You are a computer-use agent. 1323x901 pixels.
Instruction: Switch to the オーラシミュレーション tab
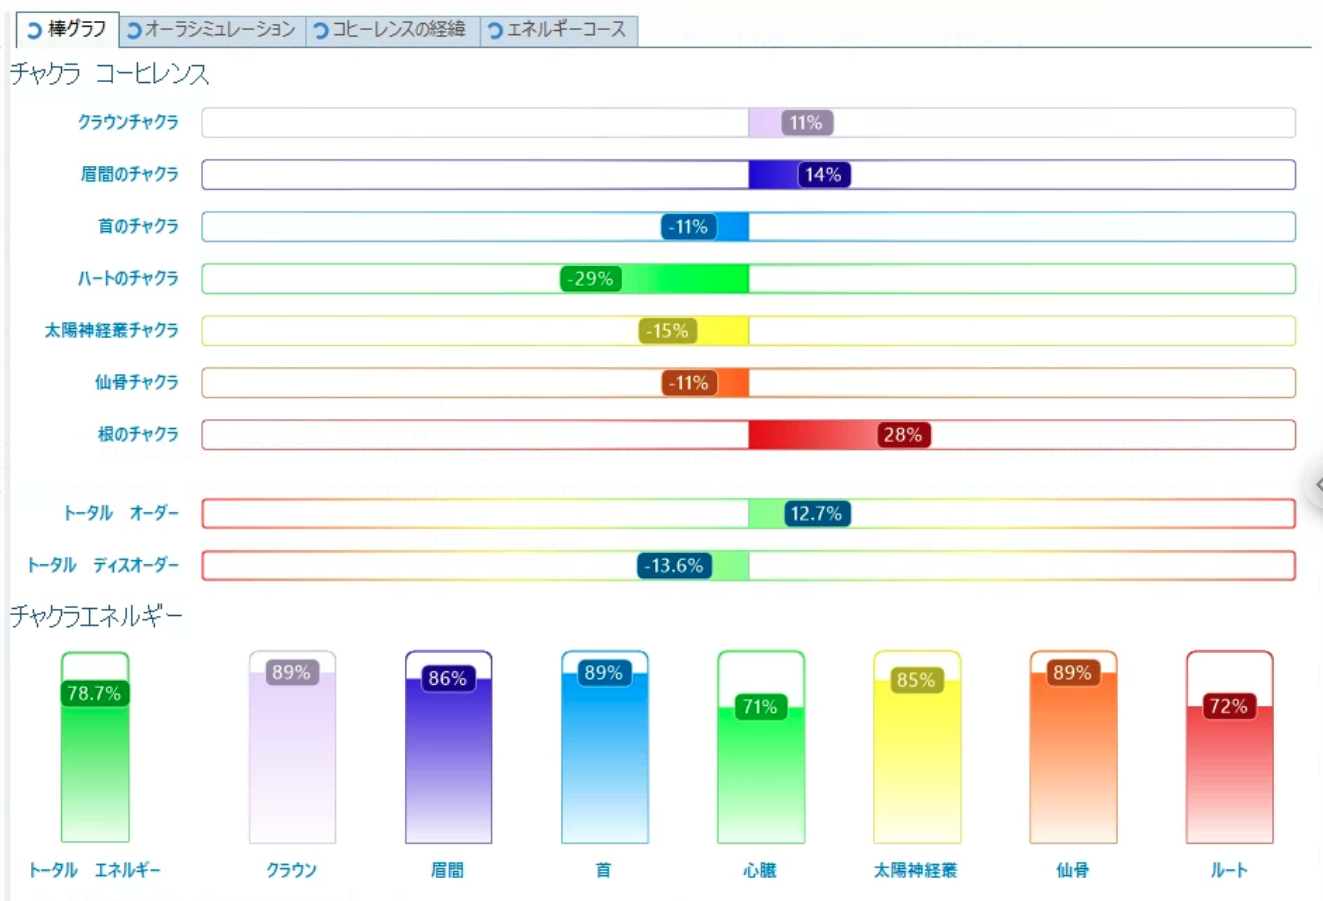[x=219, y=30]
